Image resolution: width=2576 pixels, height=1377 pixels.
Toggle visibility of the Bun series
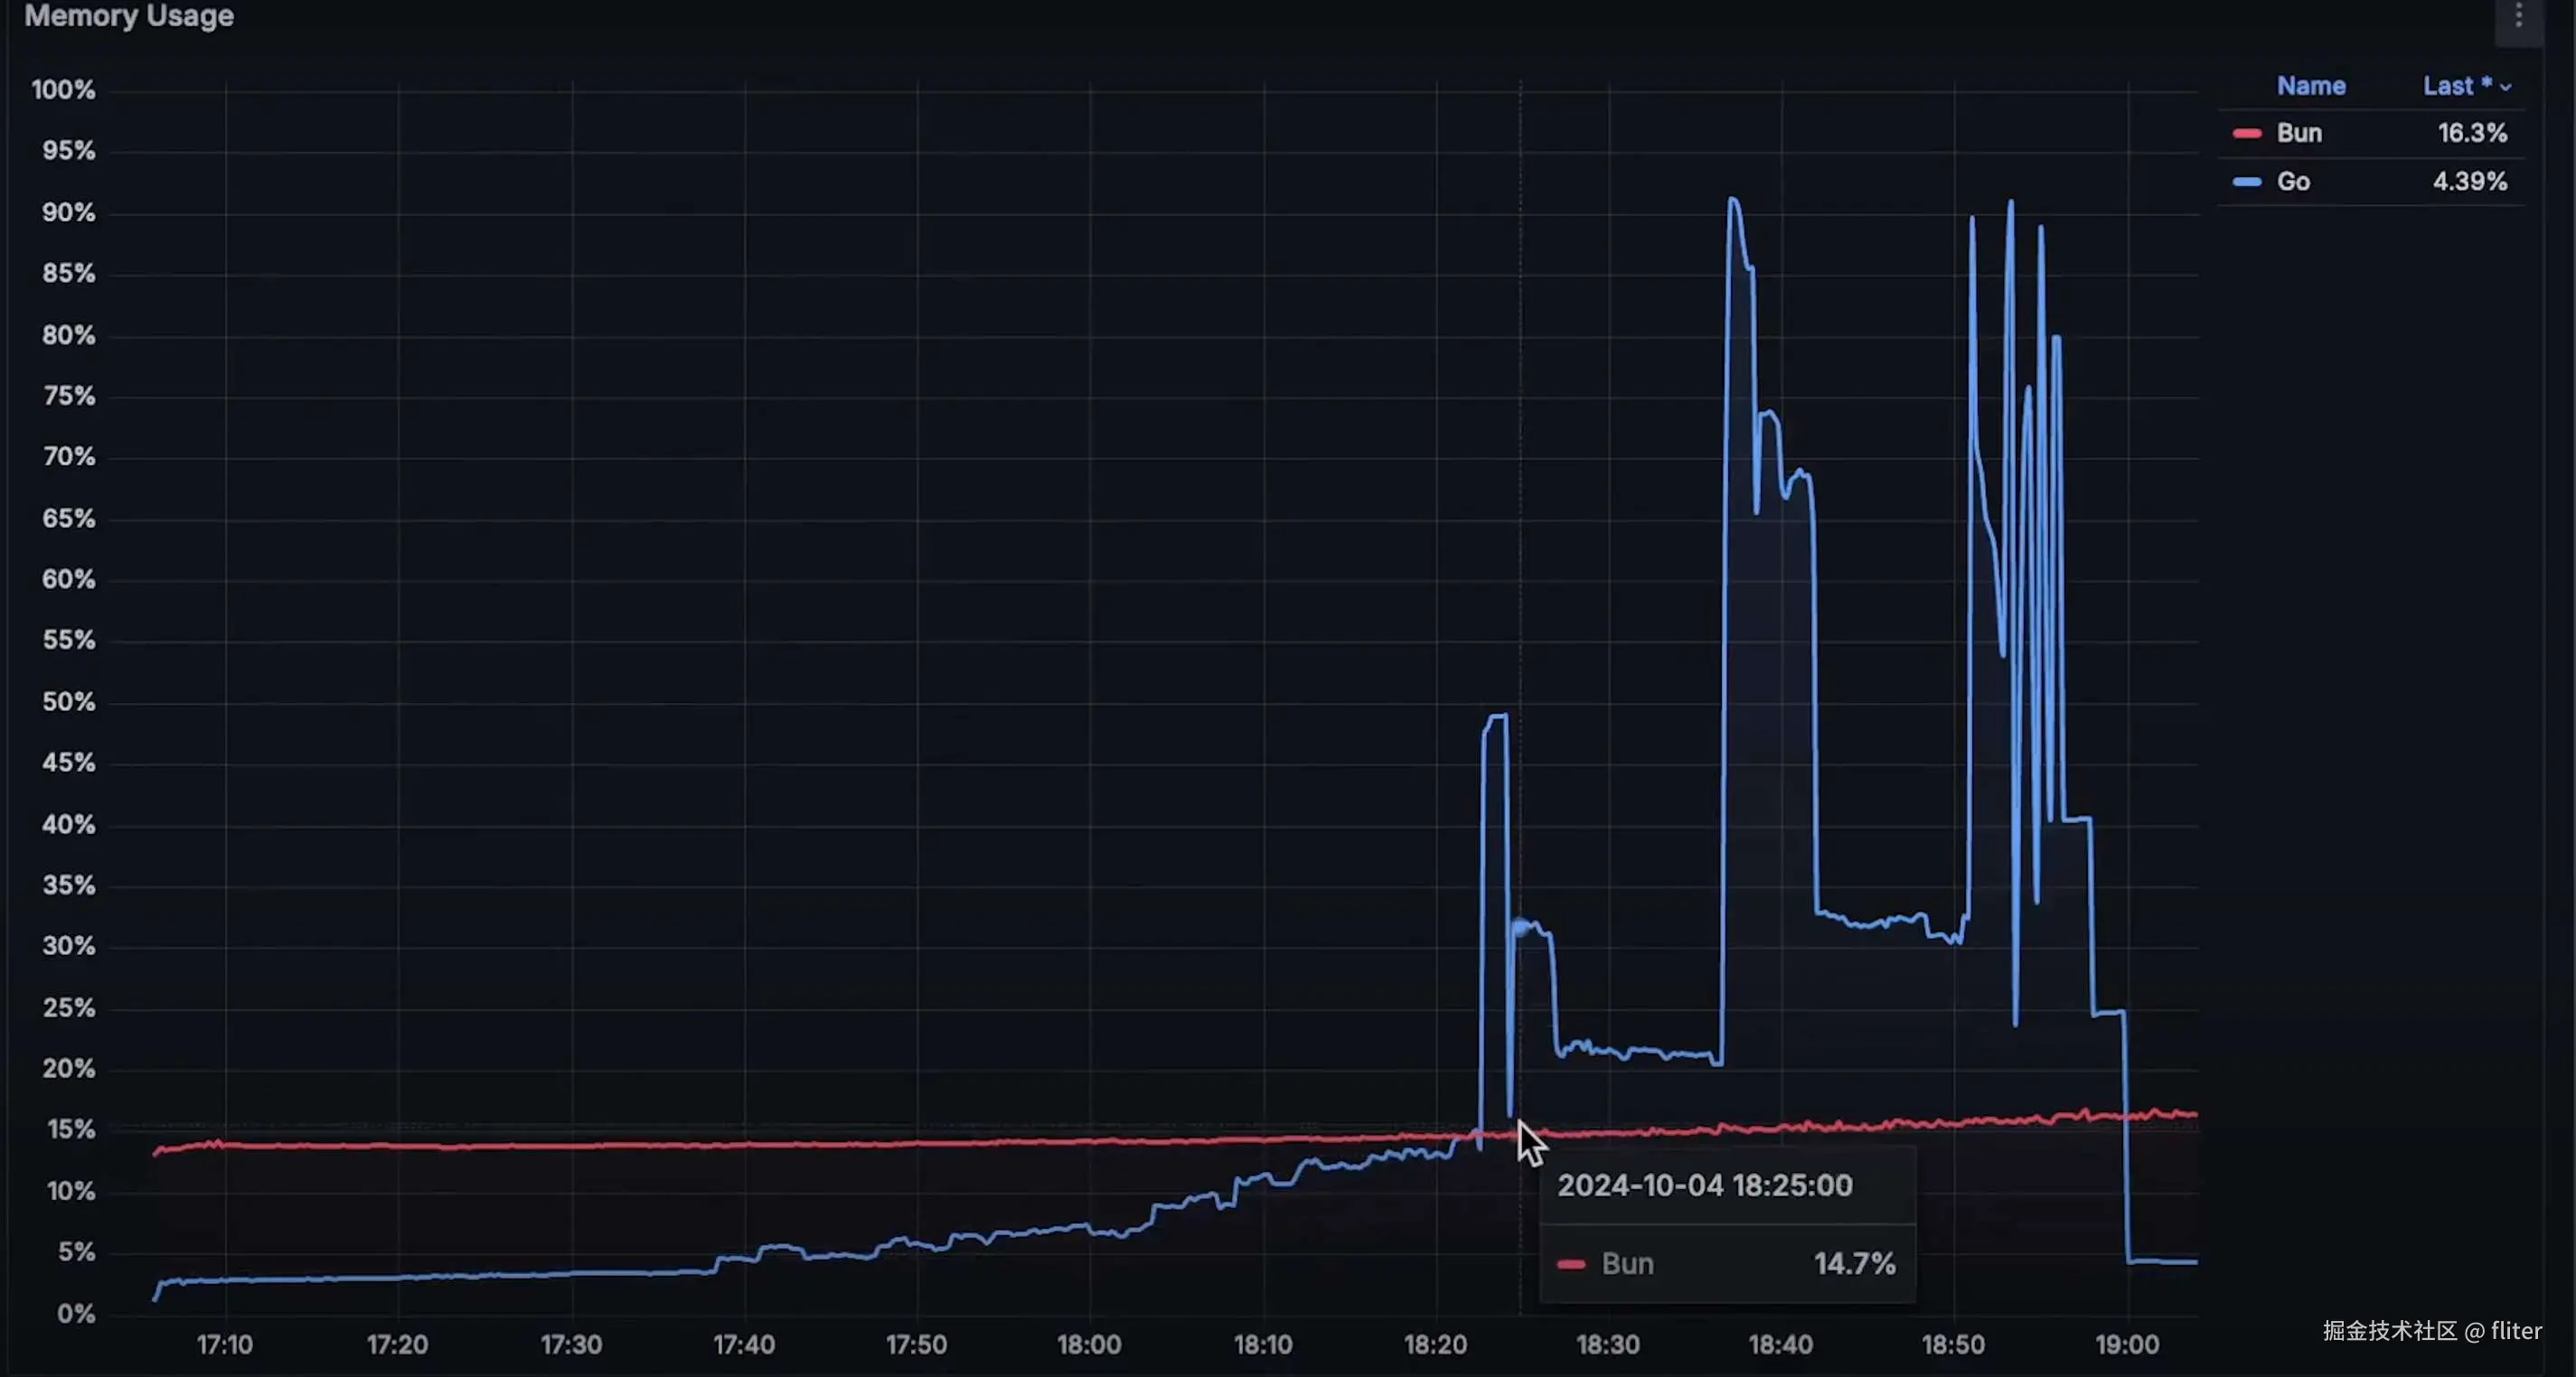2299,133
